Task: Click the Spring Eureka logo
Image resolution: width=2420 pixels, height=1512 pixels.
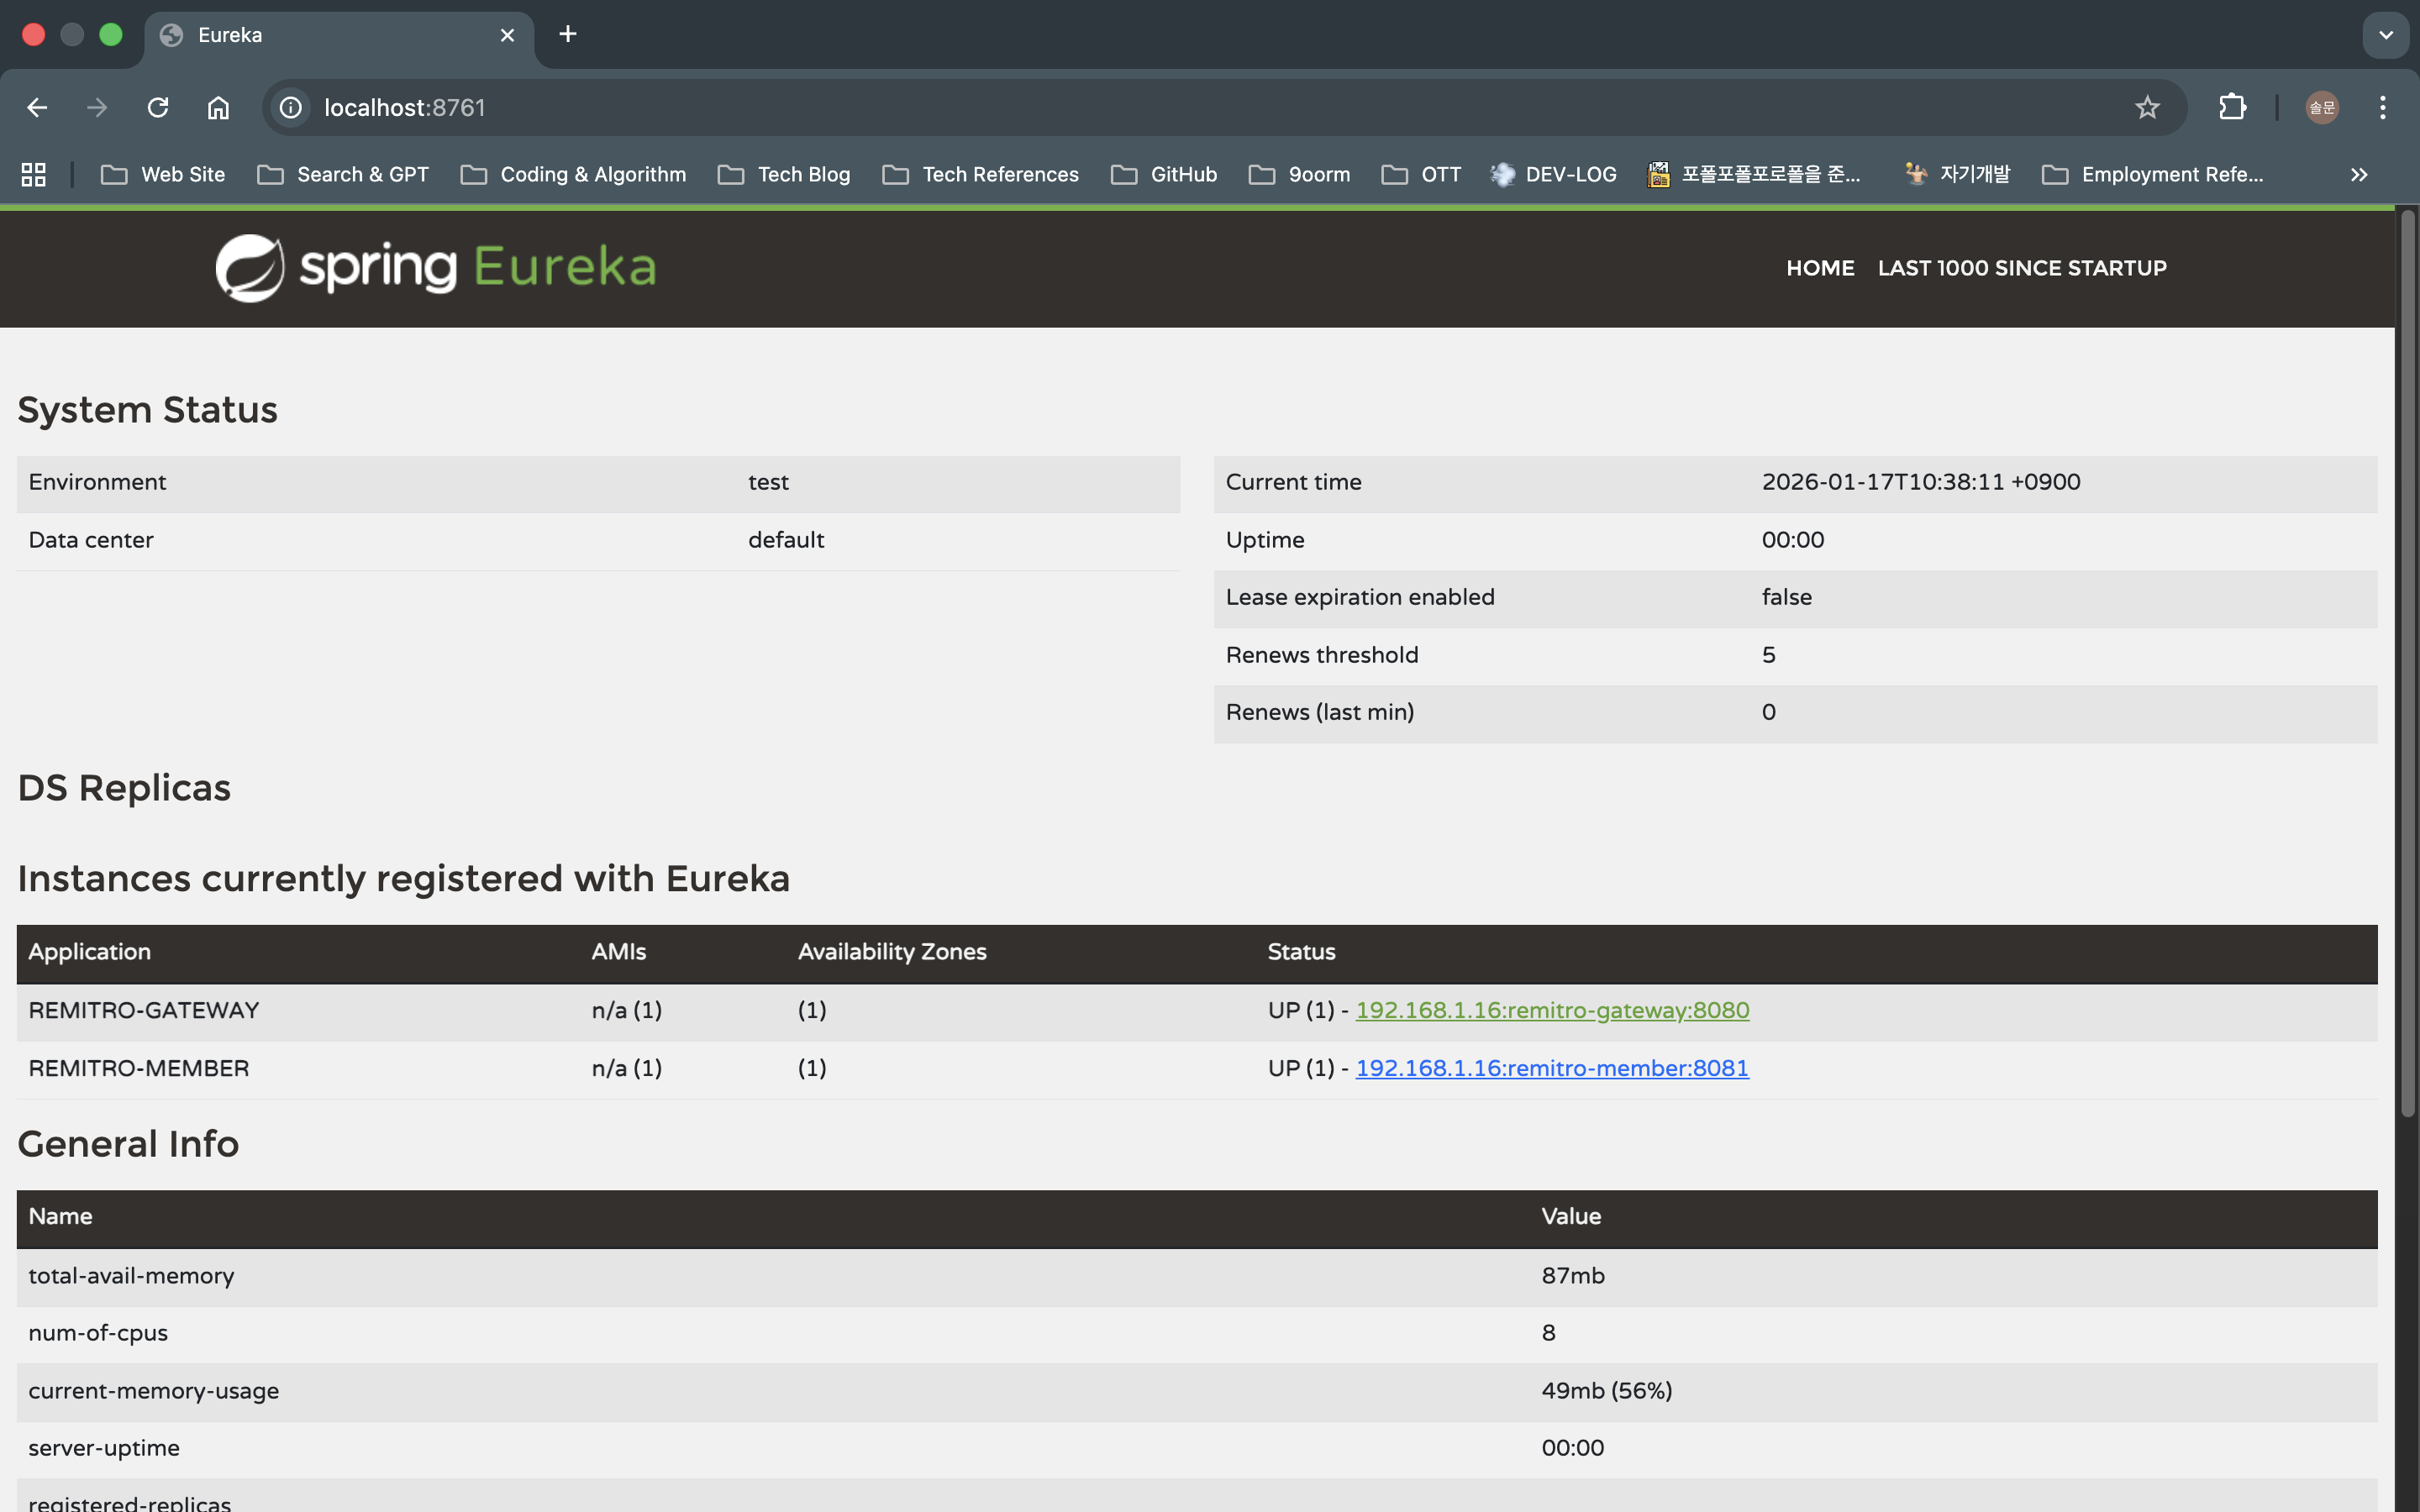Action: (436, 267)
